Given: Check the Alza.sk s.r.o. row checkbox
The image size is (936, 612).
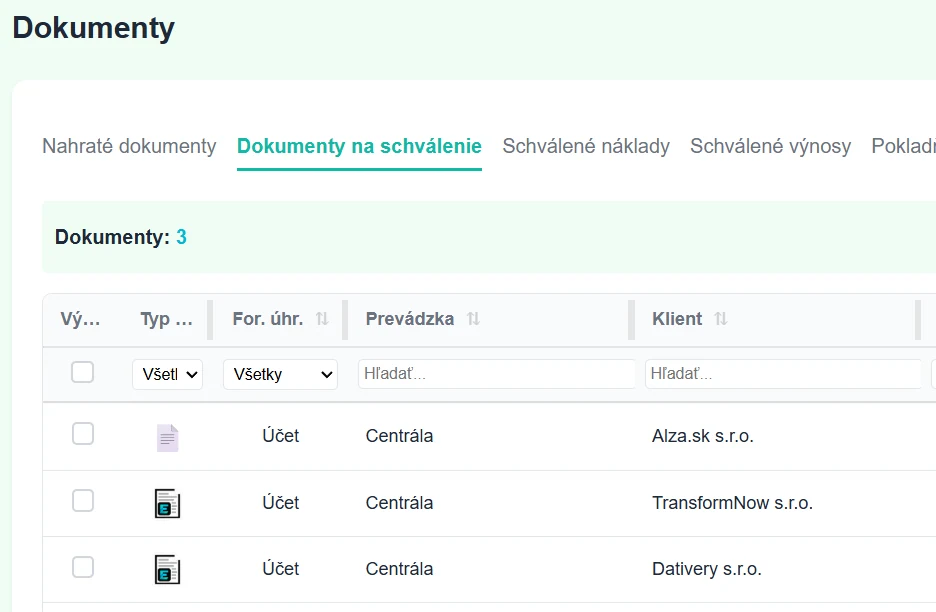Looking at the screenshot, I should [x=83, y=434].
